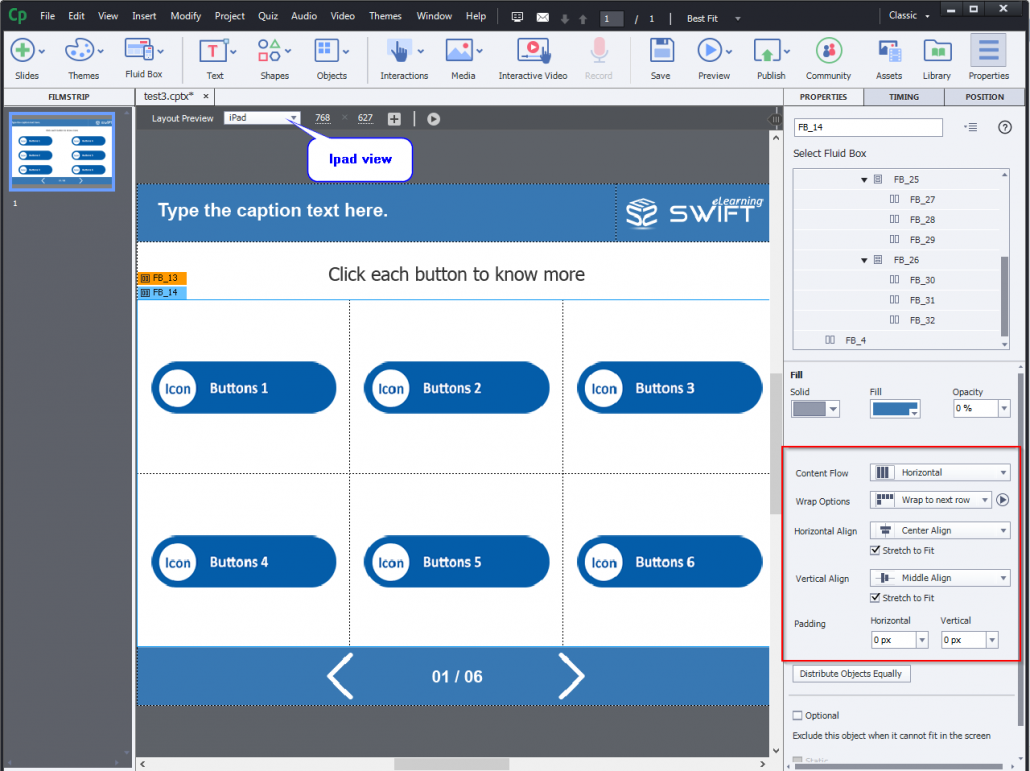Open the Fill color swatch

click(894, 408)
